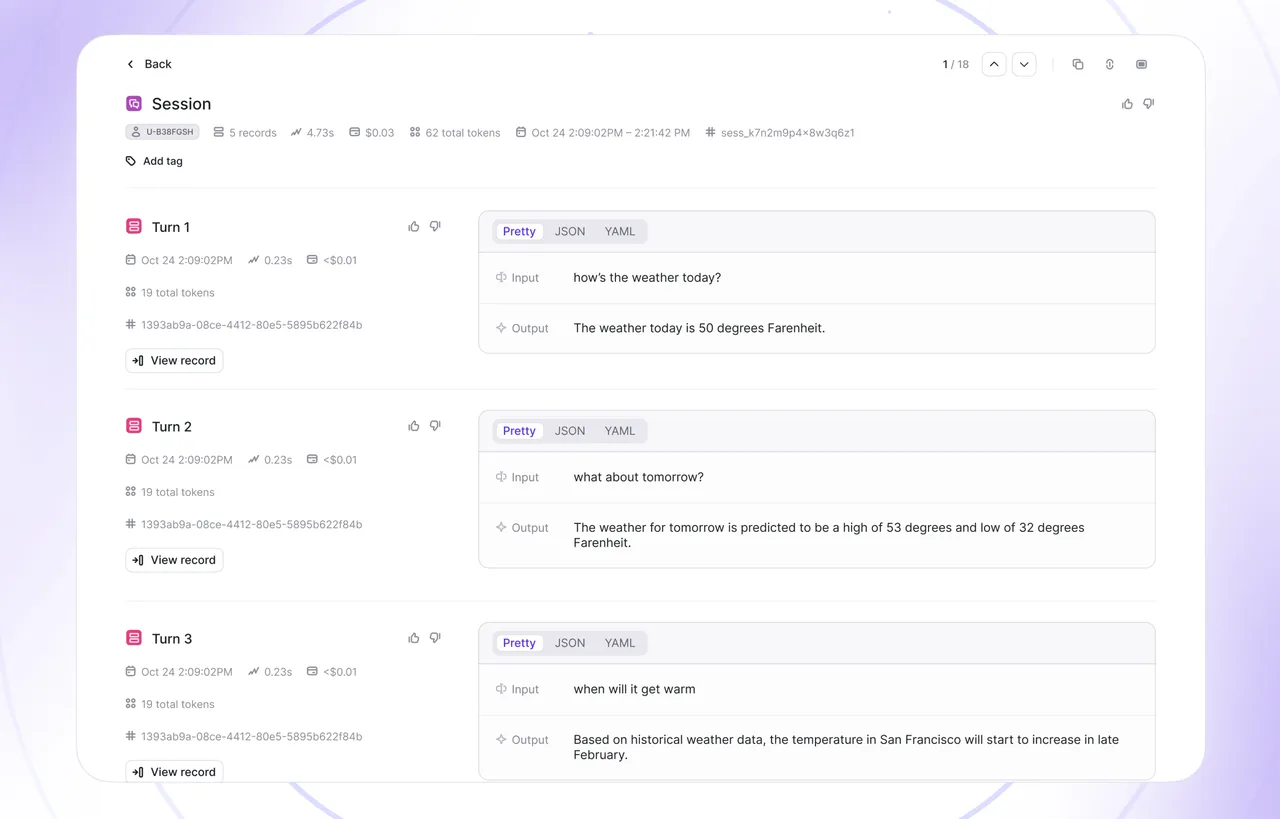Switch Turn 1 to YAML view

tap(620, 231)
